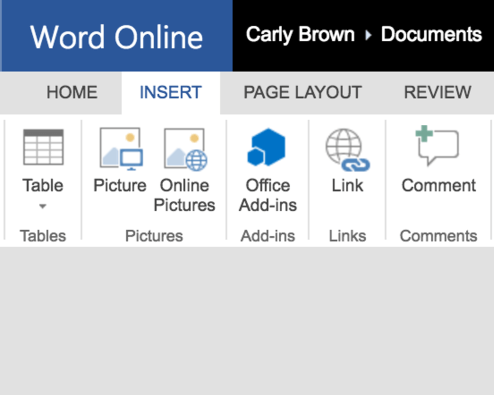Open the Table insert icon
The width and height of the screenshot is (494, 395).
click(43, 147)
